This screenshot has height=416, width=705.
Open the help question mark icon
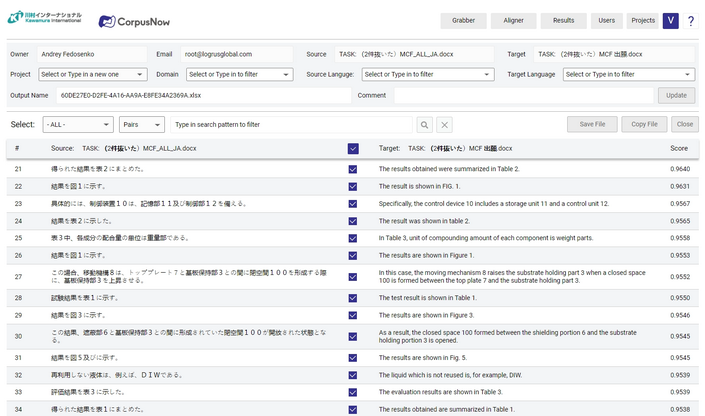pos(690,21)
